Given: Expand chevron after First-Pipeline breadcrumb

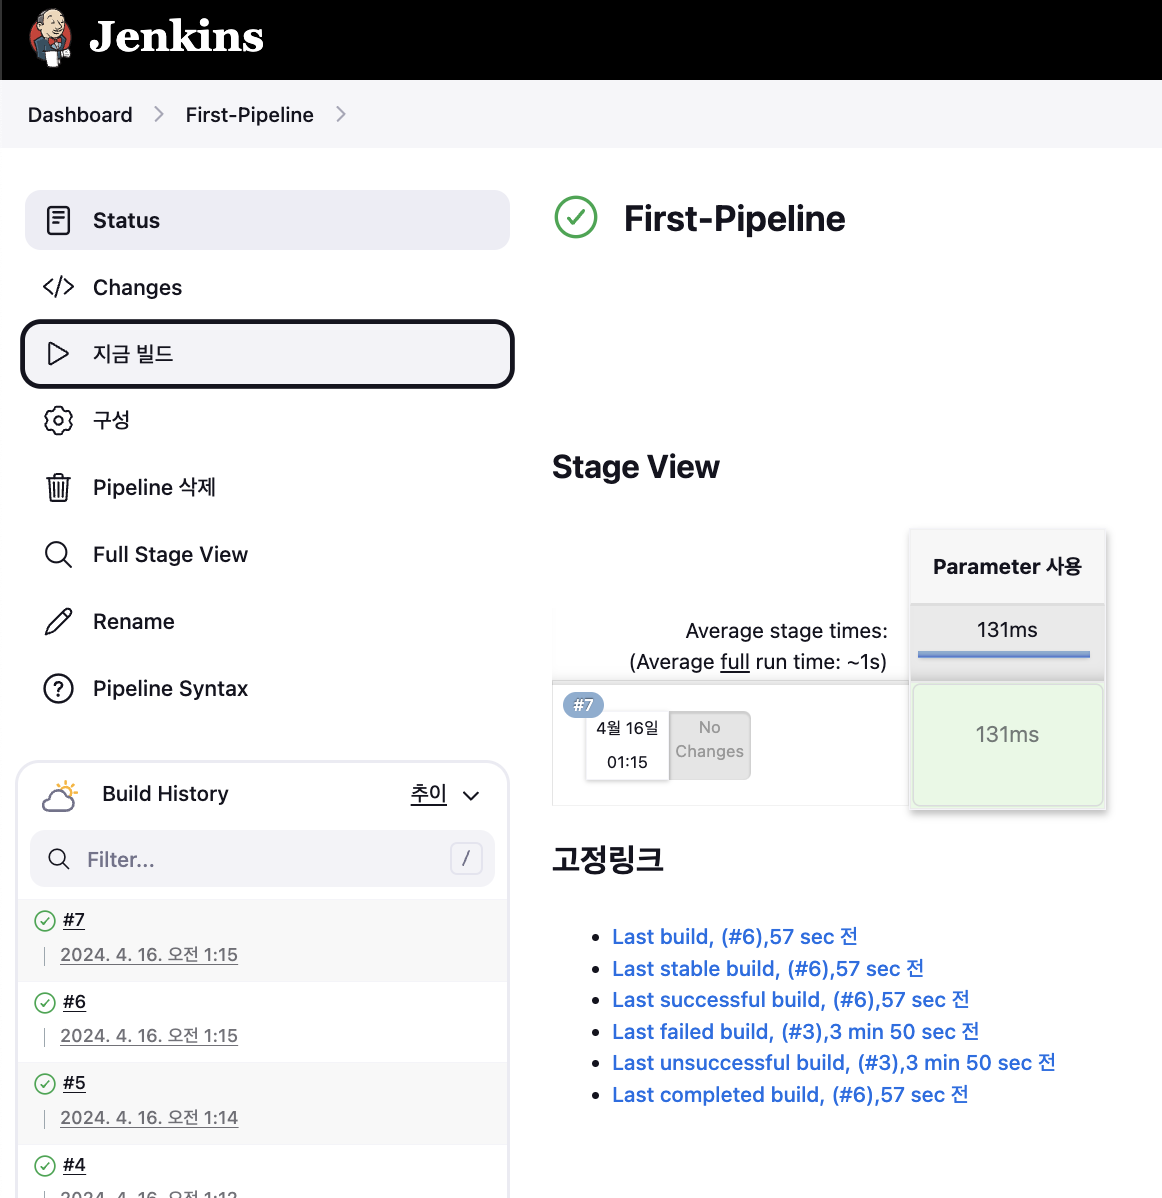Looking at the screenshot, I should coord(341,115).
